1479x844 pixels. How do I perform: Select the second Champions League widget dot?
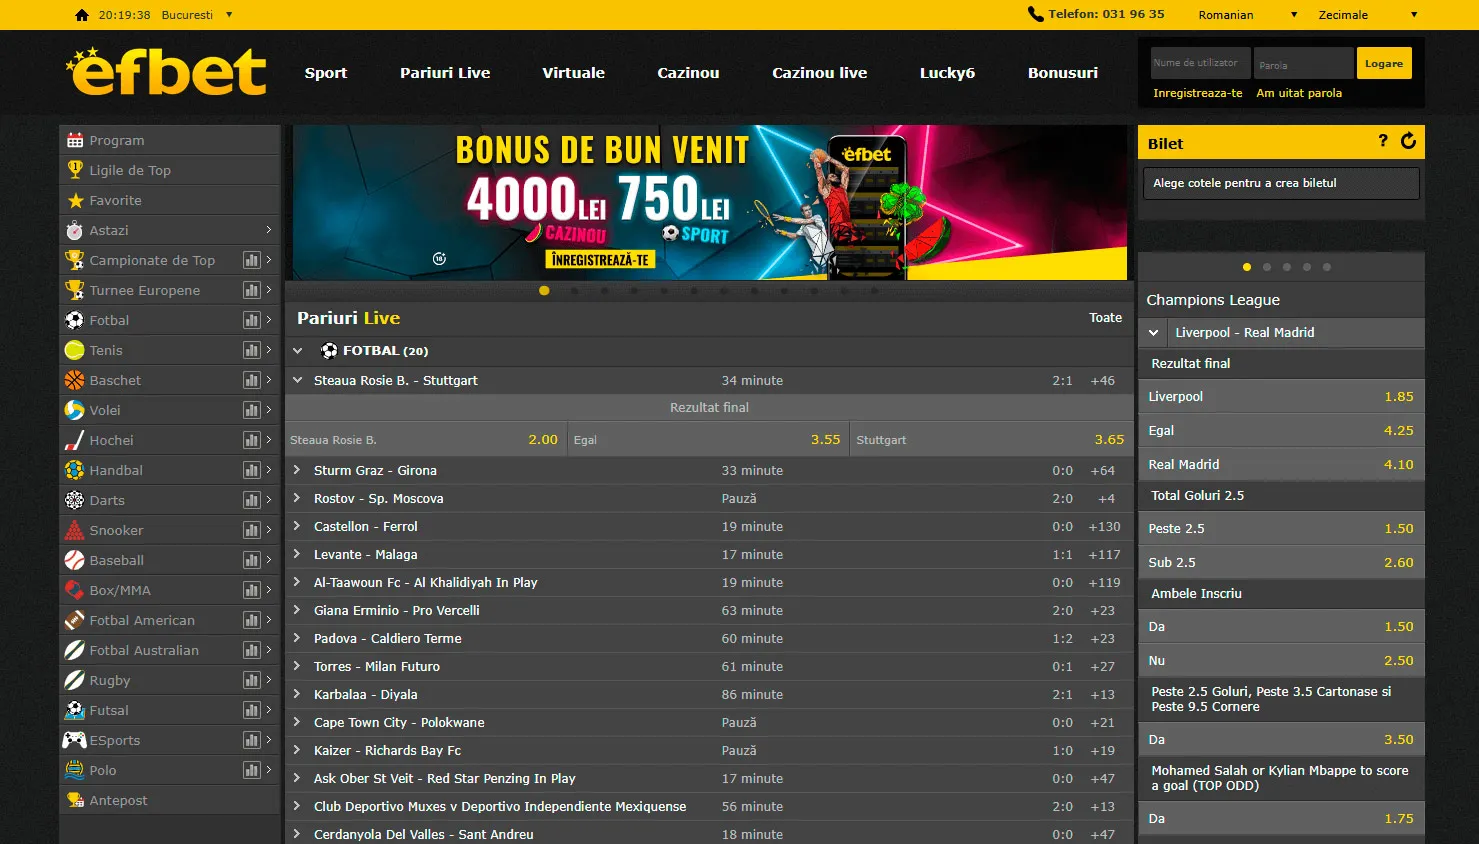pos(1267,267)
